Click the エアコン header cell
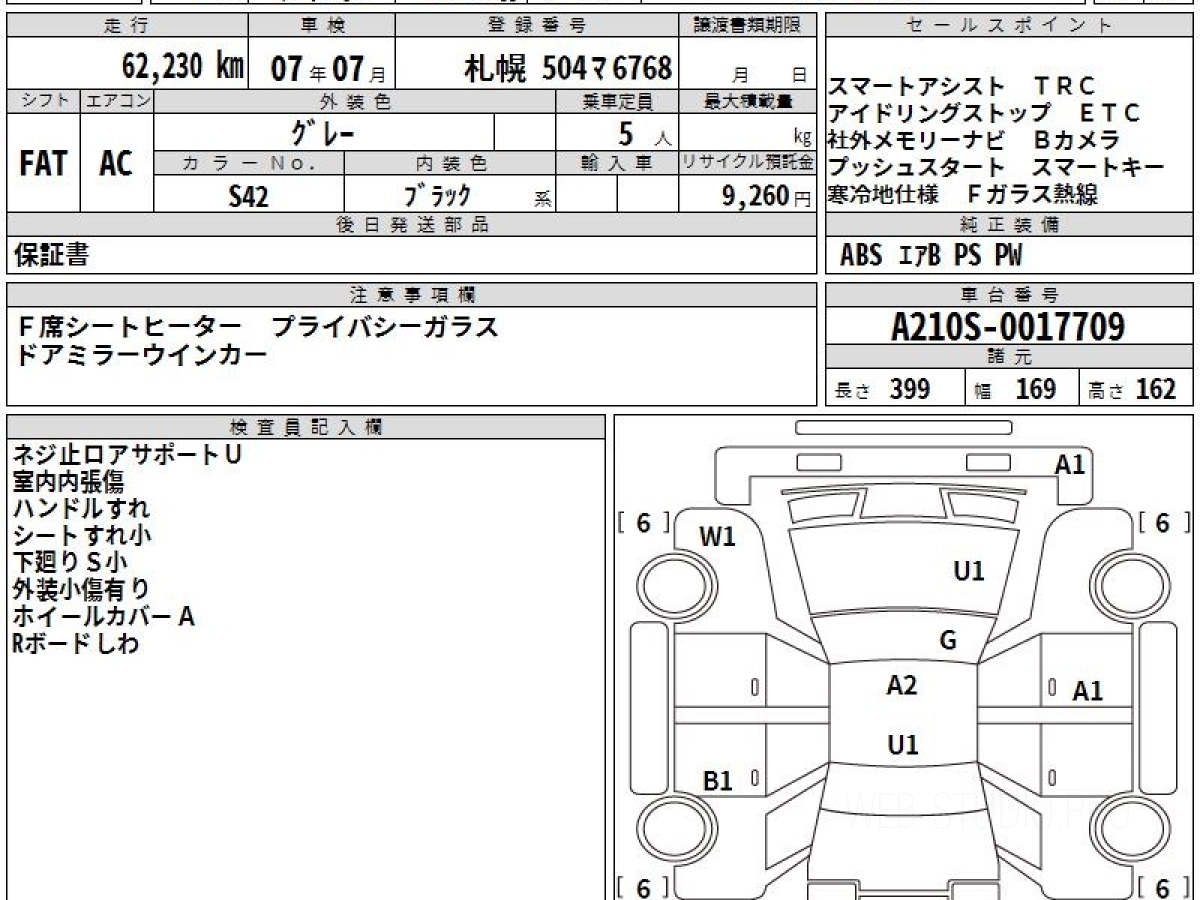This screenshot has height=900, width=1200. pyautogui.click(x=117, y=100)
